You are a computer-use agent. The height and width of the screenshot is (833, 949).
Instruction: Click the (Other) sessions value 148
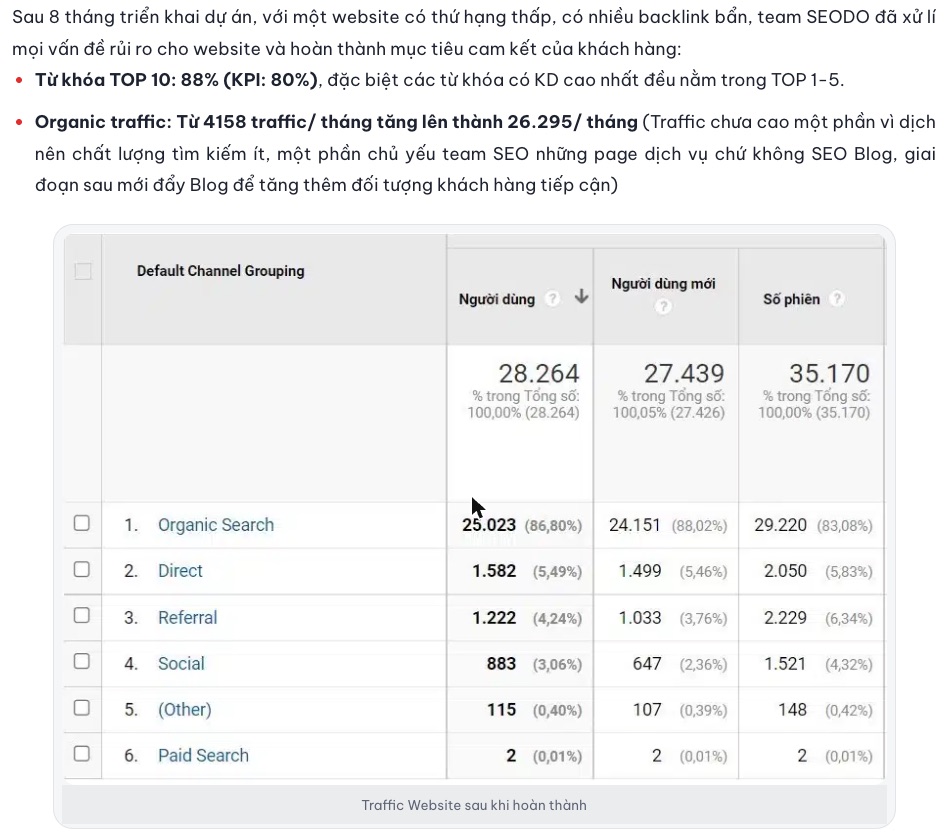[x=792, y=710]
